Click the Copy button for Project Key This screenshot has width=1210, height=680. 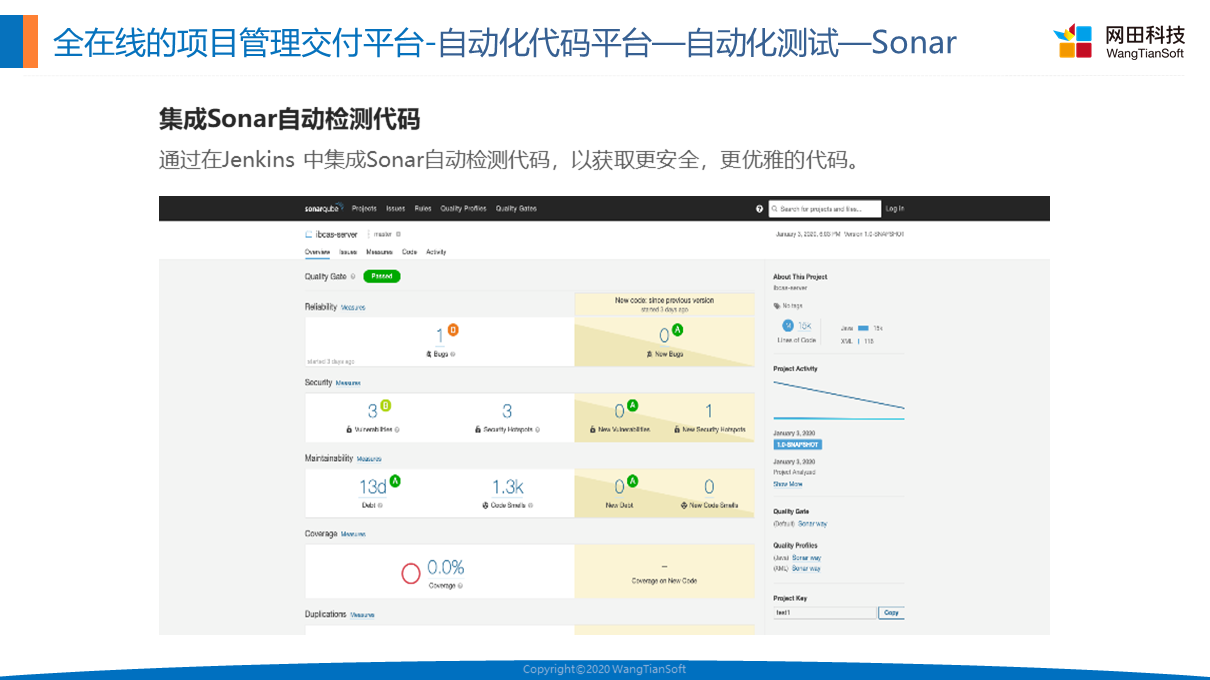[891, 613]
